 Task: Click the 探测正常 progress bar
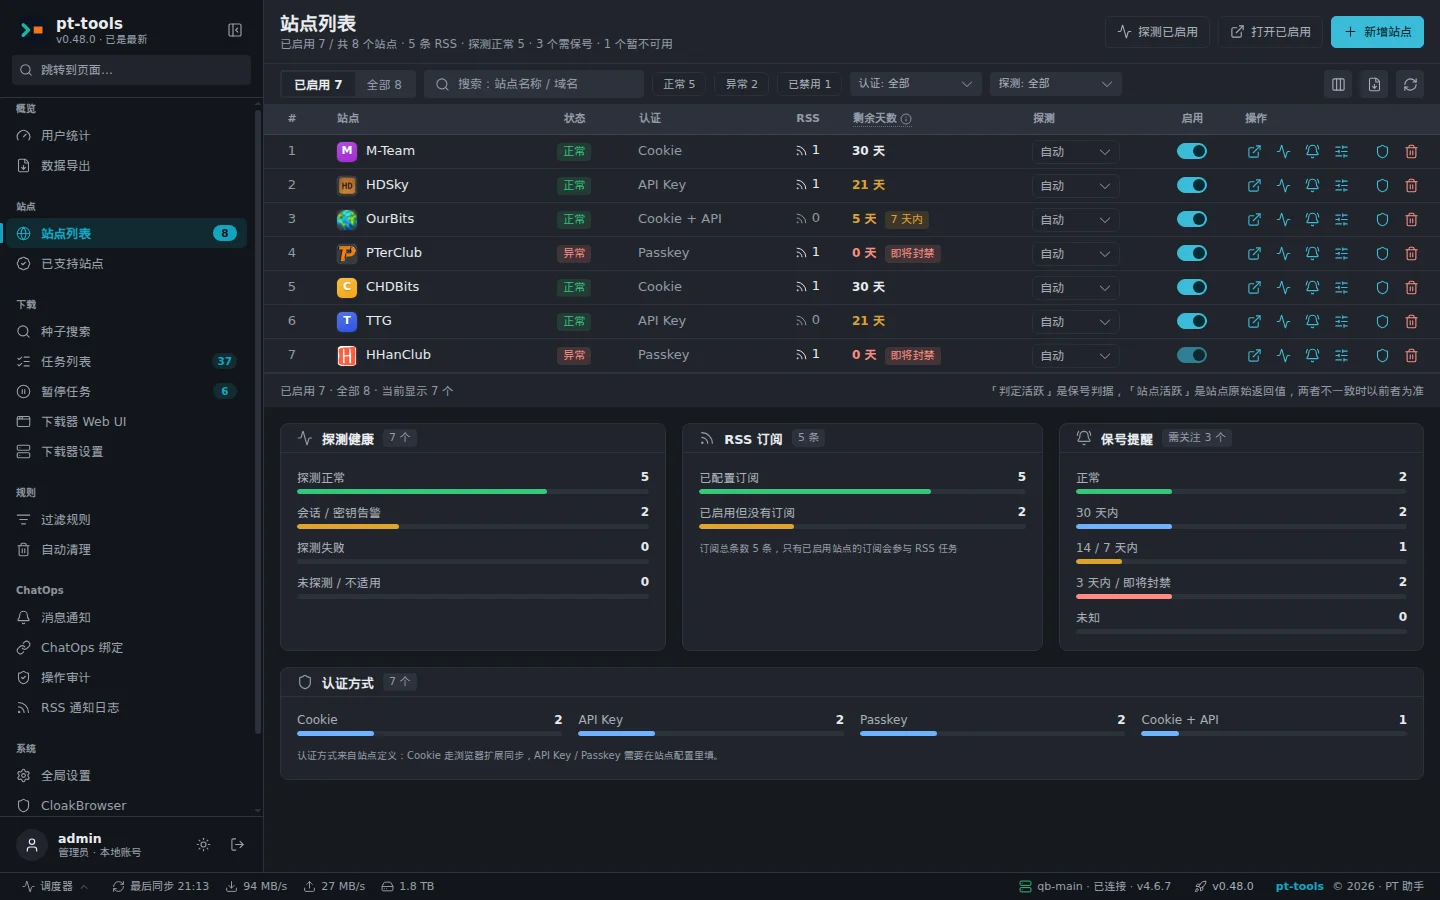click(x=473, y=492)
